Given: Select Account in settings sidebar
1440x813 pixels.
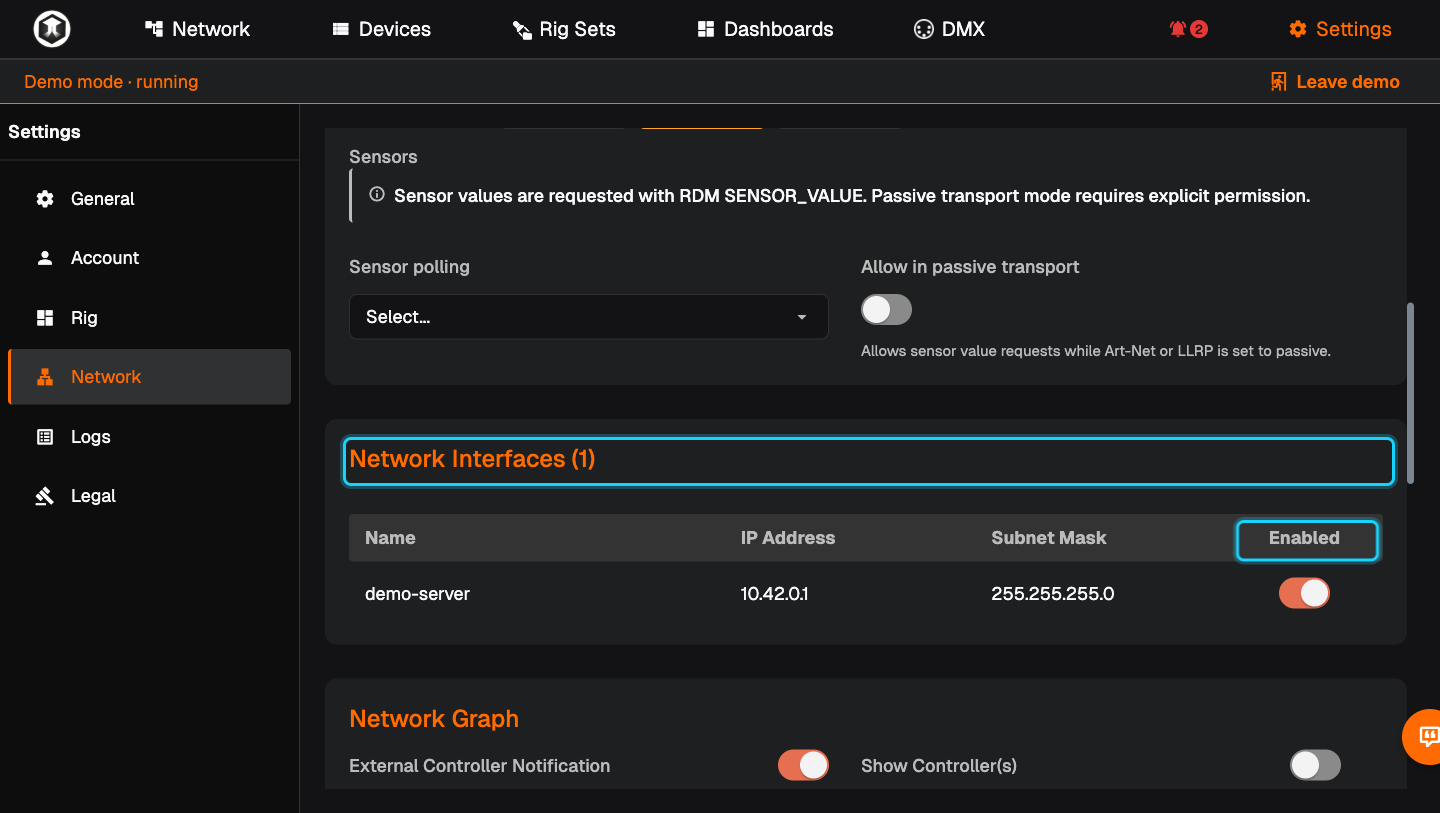Looking at the screenshot, I should pyautogui.click(x=149, y=258).
